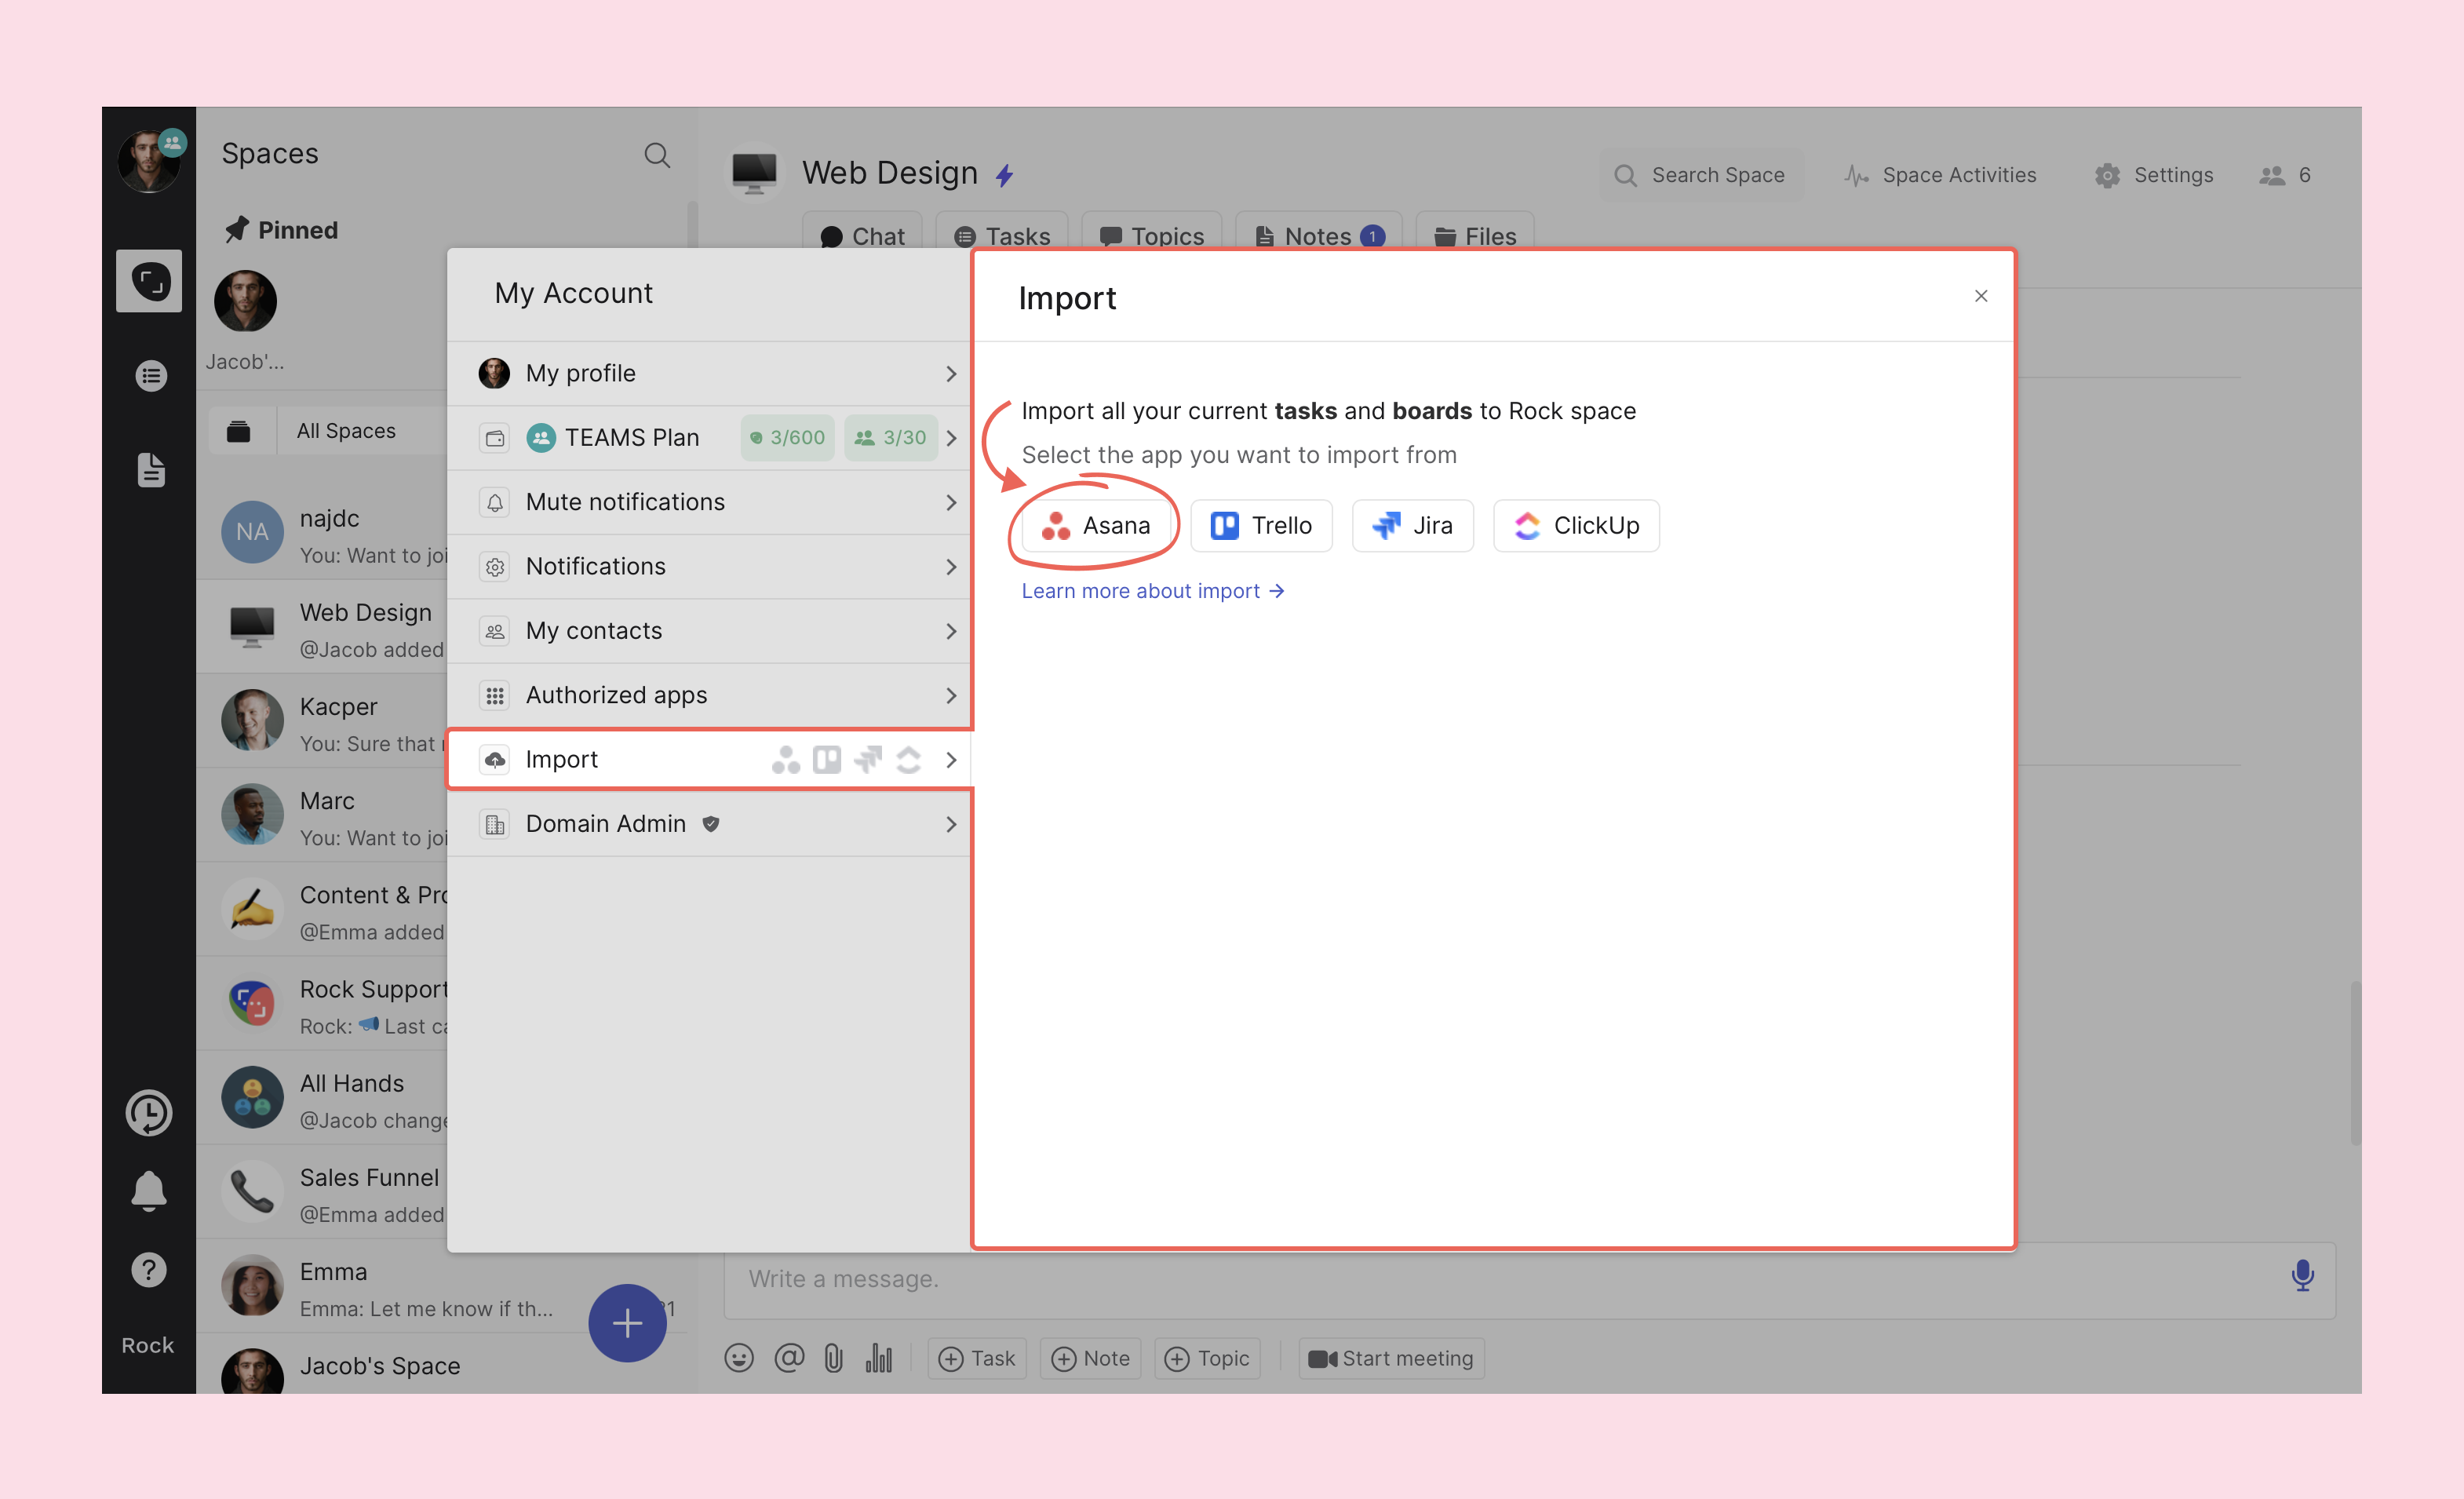Click the bell notifications sidebar icon
Screen dimensions: 2464x1499
149,1191
